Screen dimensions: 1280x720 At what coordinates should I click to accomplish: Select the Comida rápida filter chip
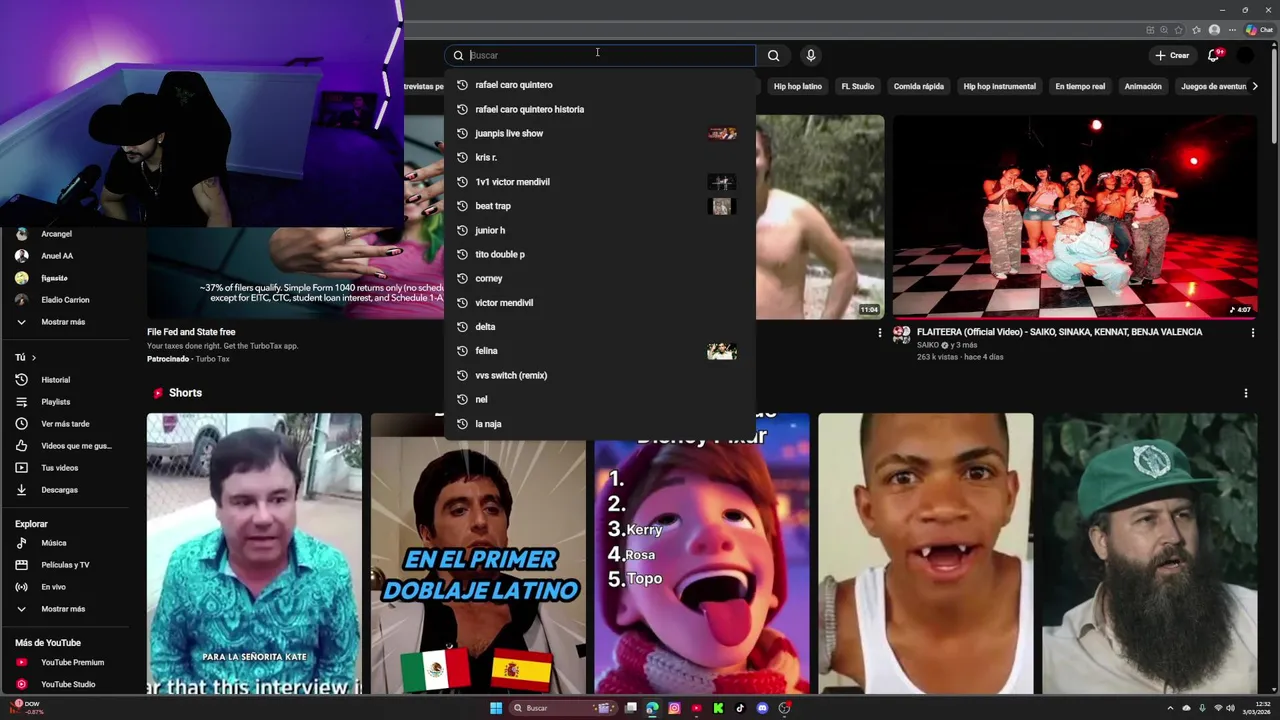click(918, 87)
